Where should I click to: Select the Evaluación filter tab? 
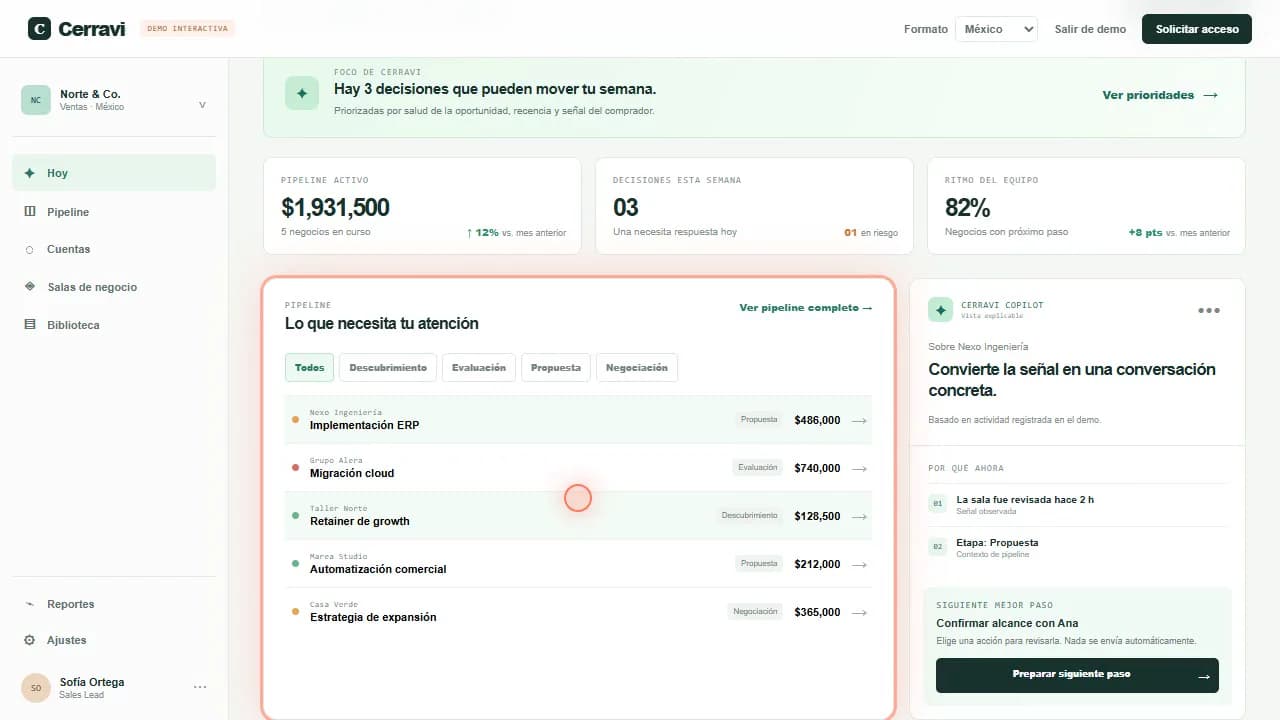[479, 368]
